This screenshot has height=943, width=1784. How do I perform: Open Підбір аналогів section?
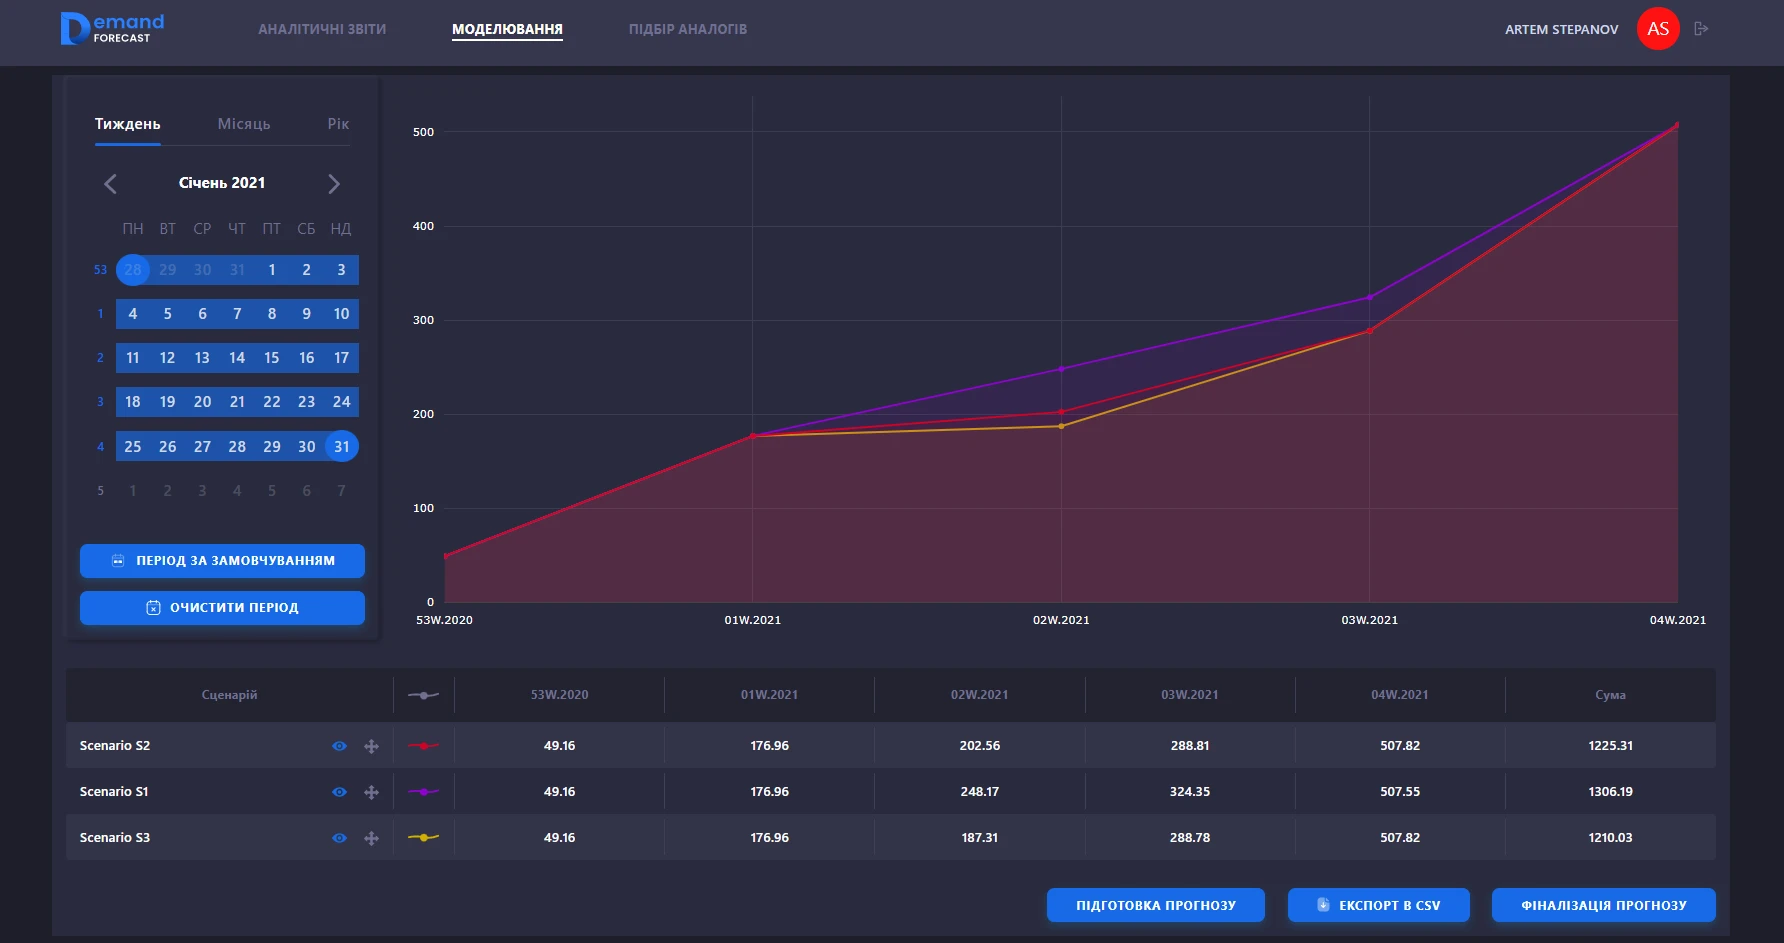[x=687, y=30]
